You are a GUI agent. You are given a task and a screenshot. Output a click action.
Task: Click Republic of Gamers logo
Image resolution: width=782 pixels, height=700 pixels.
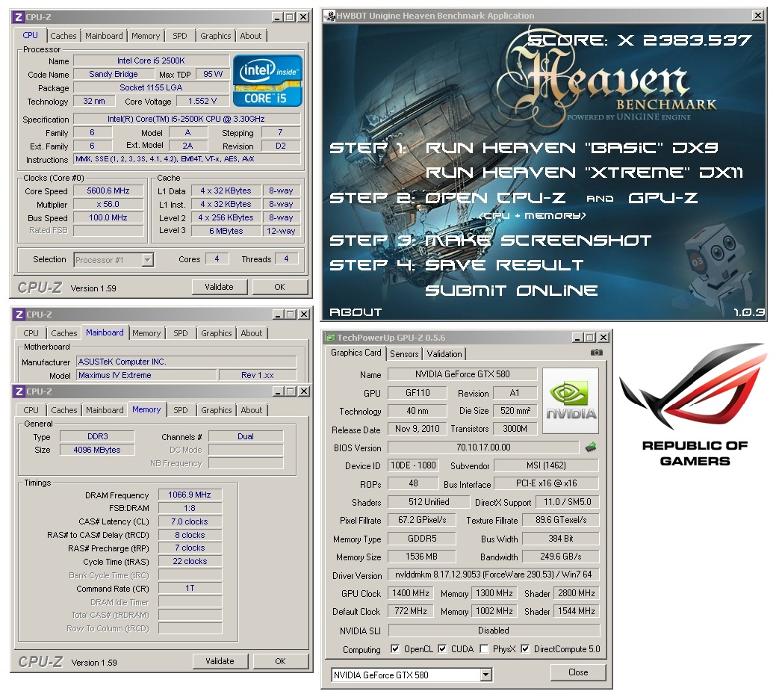[x=695, y=404]
